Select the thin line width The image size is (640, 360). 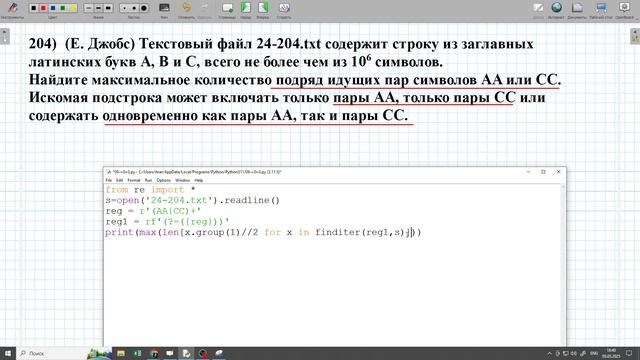click(x=89, y=8)
